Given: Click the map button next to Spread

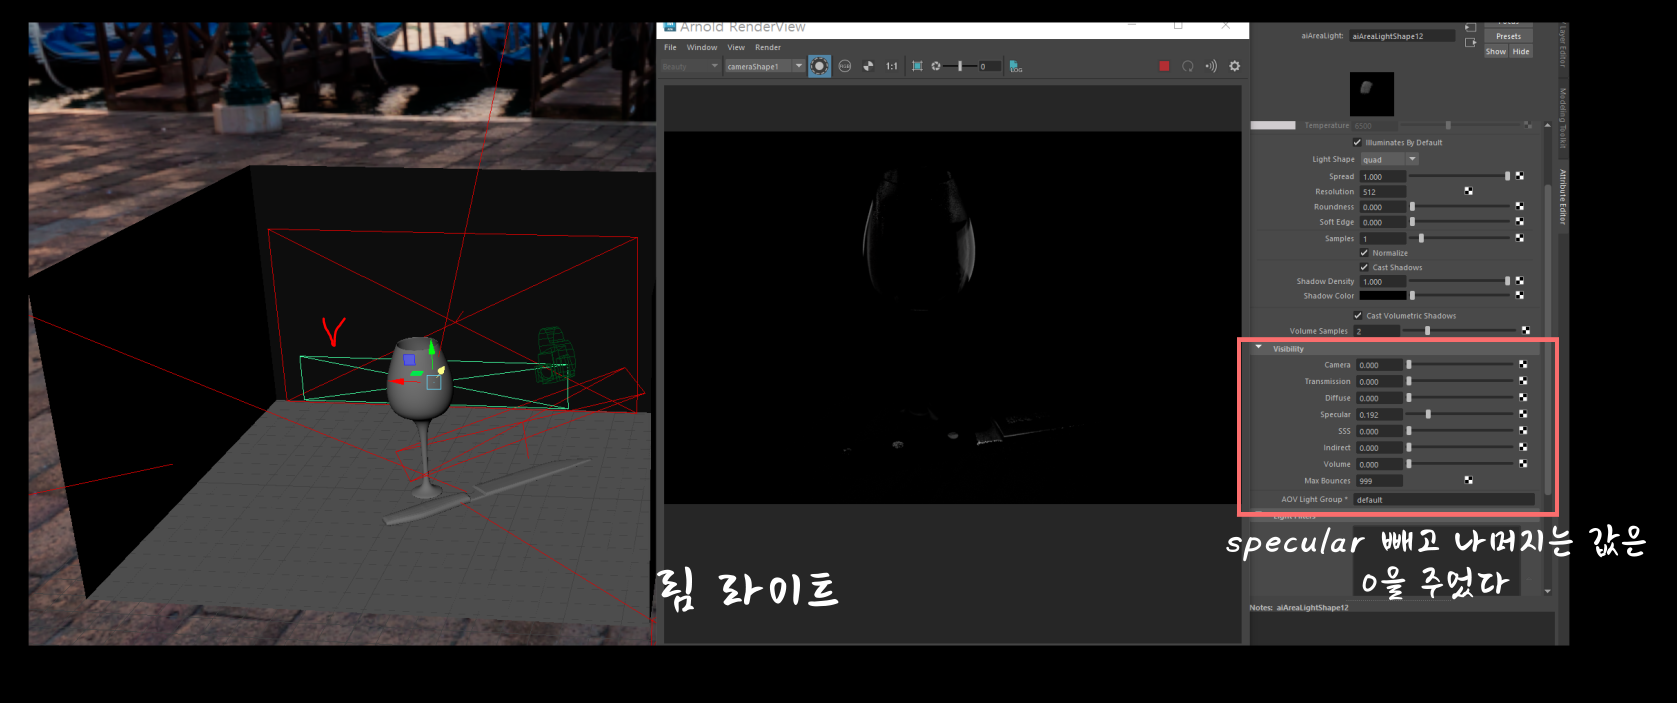Looking at the screenshot, I should click(x=1520, y=176).
